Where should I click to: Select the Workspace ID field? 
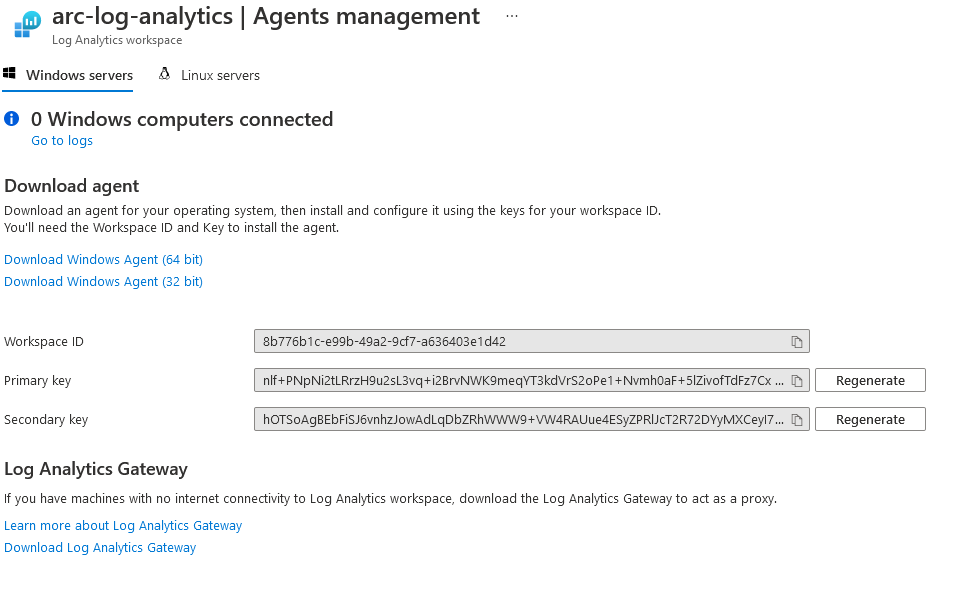[x=532, y=342]
